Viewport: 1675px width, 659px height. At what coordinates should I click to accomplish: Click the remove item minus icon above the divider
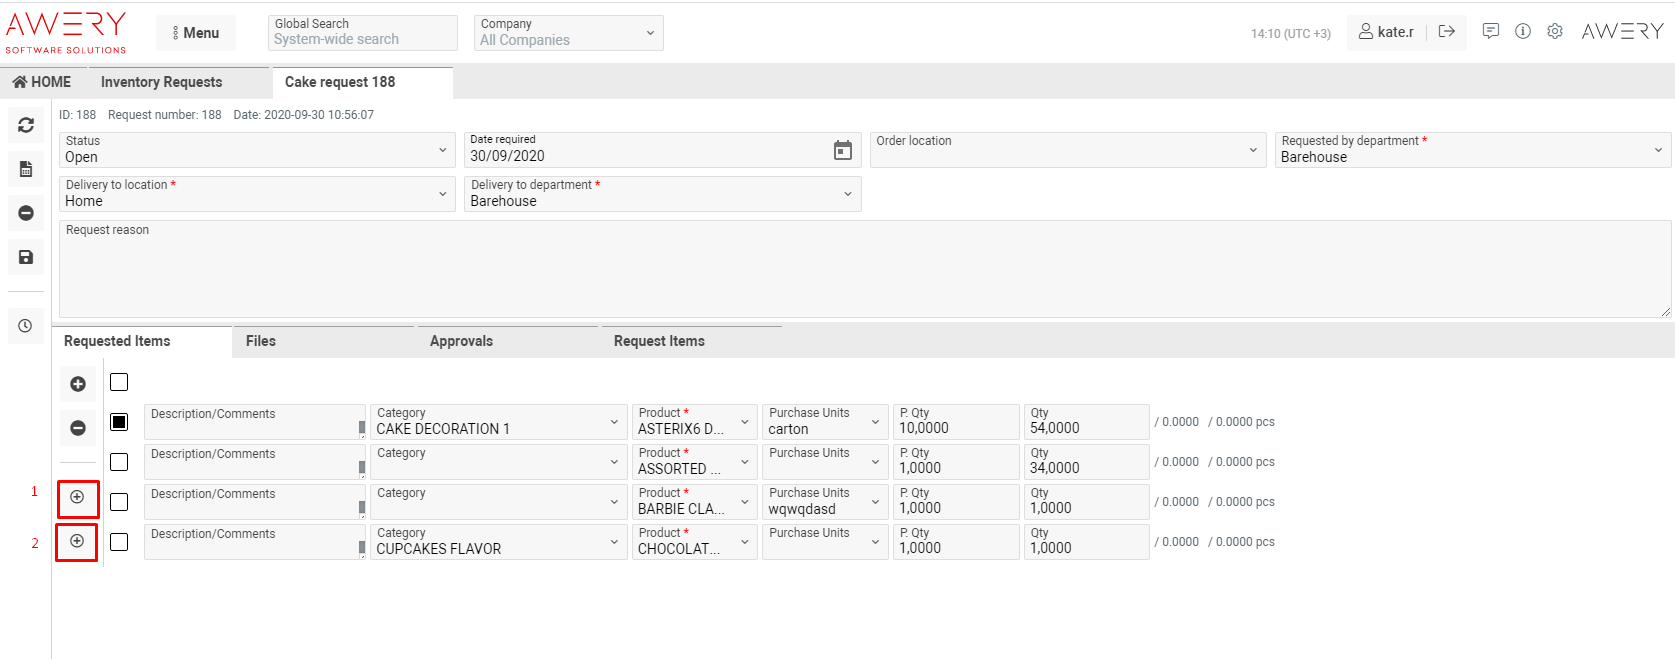point(78,428)
